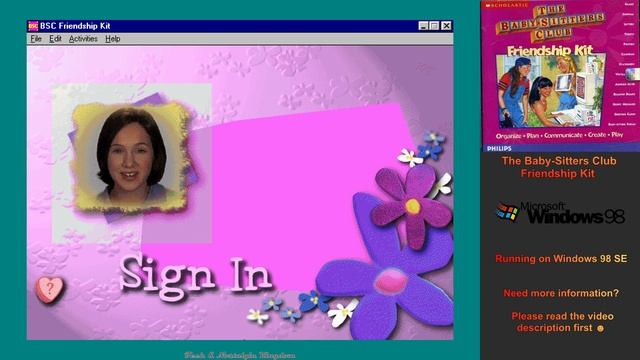Viewport: 640px width, 360px height.
Task: Click 'Need more information?' text
Action: (x=561, y=293)
